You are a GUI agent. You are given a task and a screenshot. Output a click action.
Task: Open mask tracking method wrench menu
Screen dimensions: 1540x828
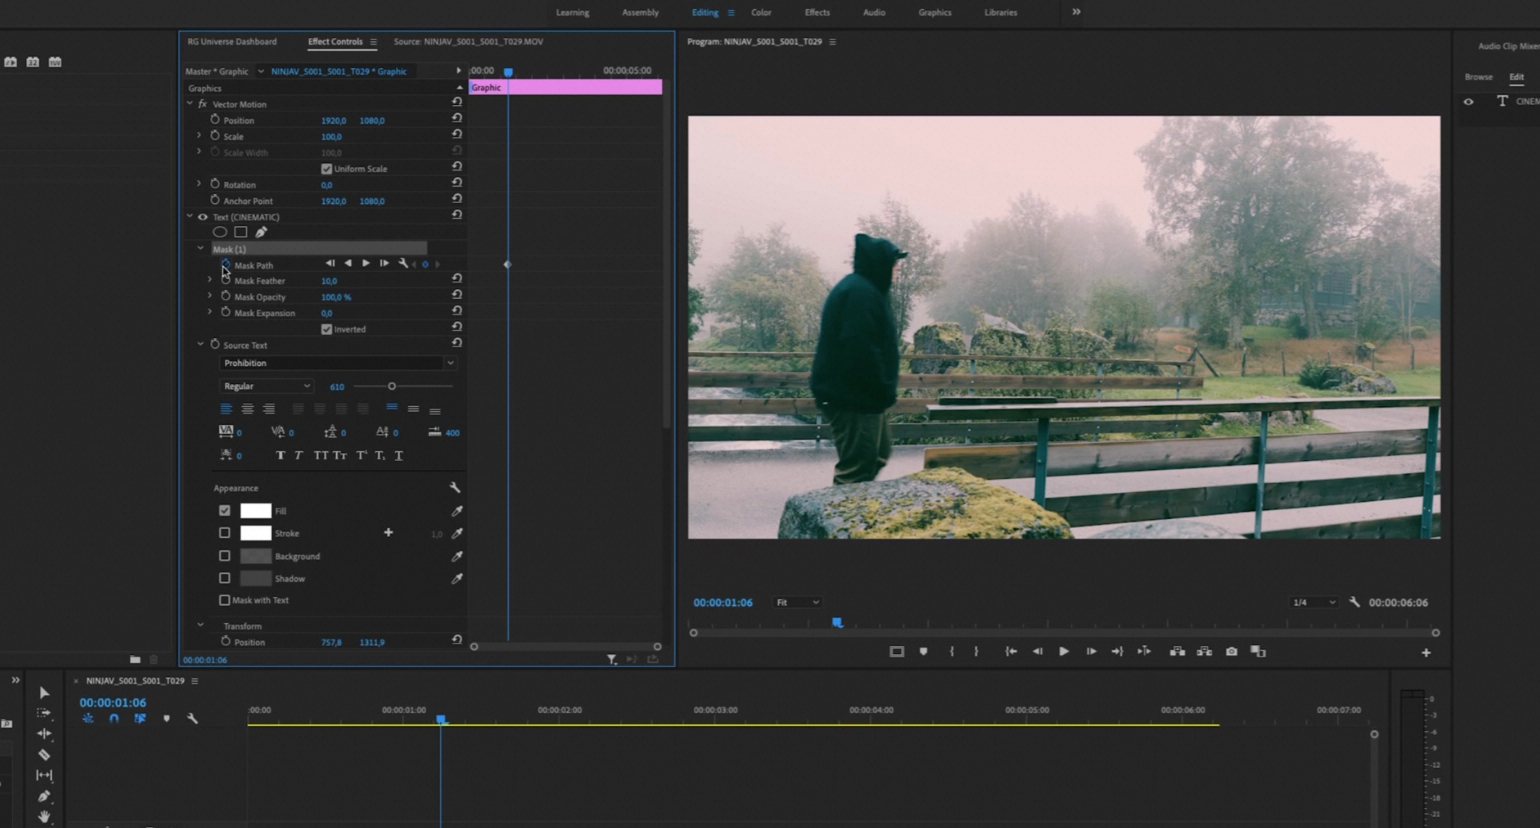point(402,264)
